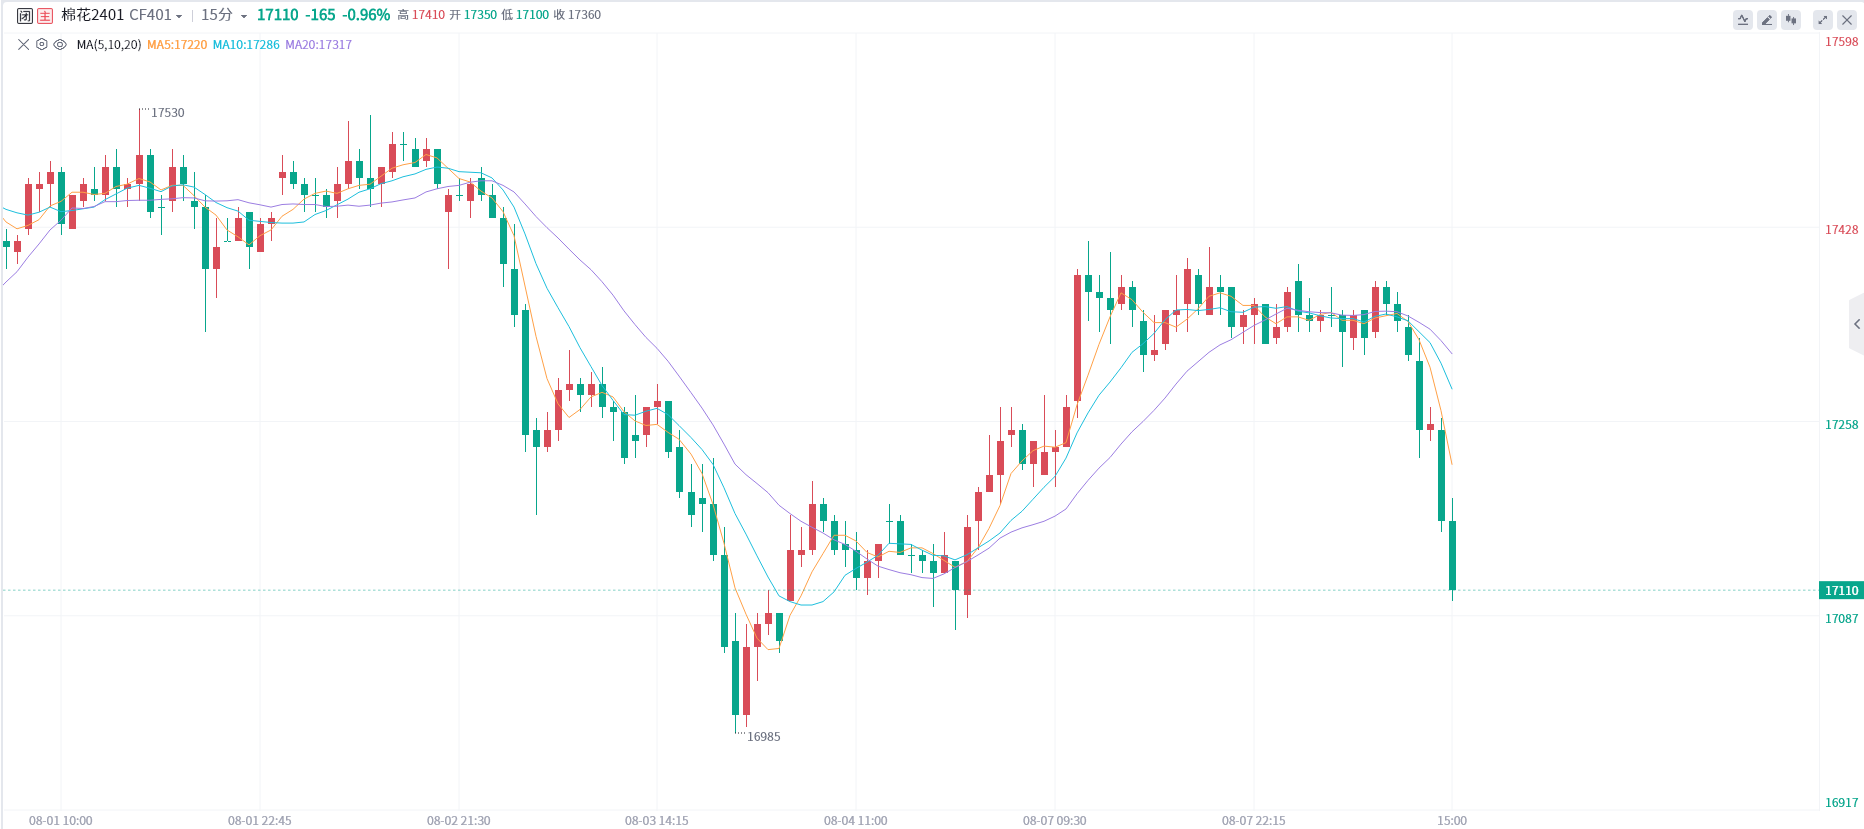Click the 16985 low price annotation
The image size is (1864, 829).
[x=764, y=737]
